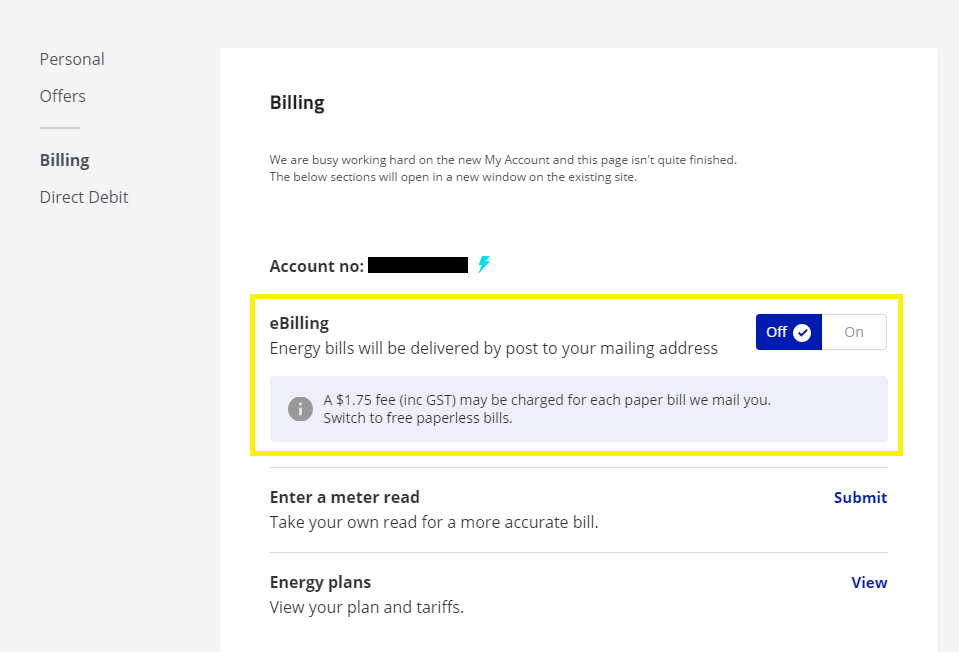
Task: Switch eBilling to On
Action: [x=854, y=332]
